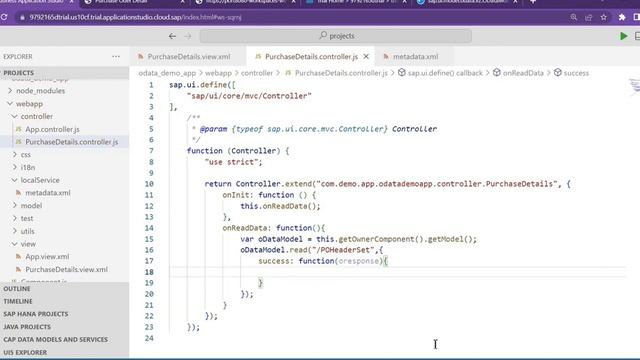Image resolution: width=640 pixels, height=360 pixels.
Task: Collapse the controller folder
Action: coord(36,116)
